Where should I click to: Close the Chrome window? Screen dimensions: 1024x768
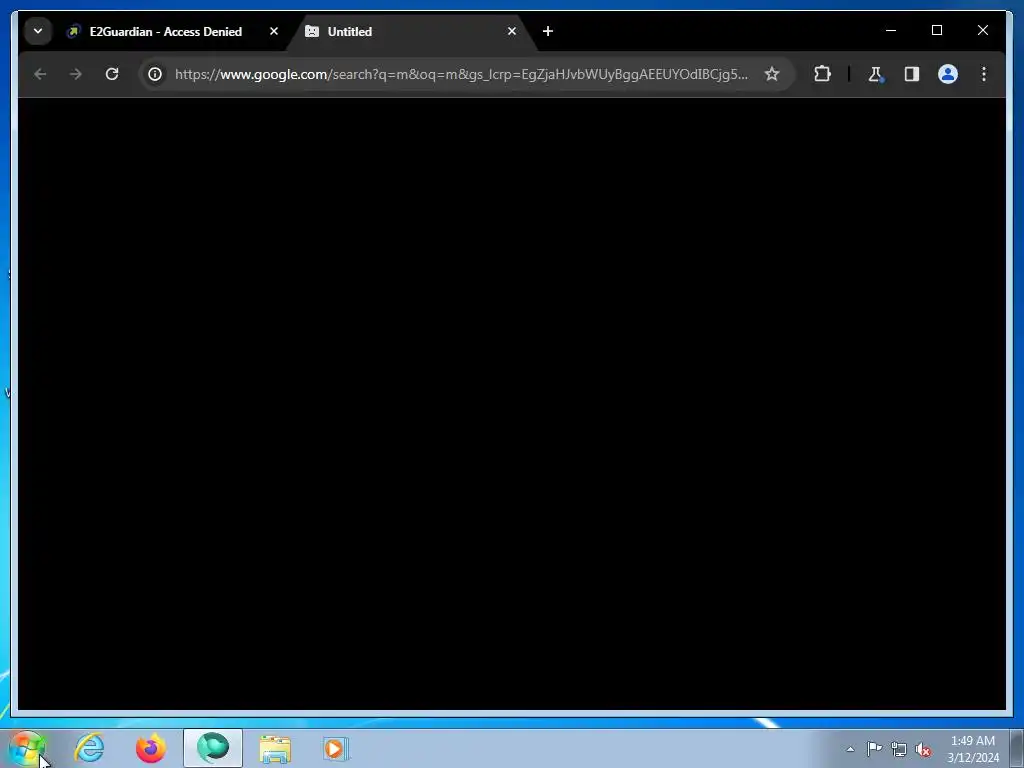point(982,31)
